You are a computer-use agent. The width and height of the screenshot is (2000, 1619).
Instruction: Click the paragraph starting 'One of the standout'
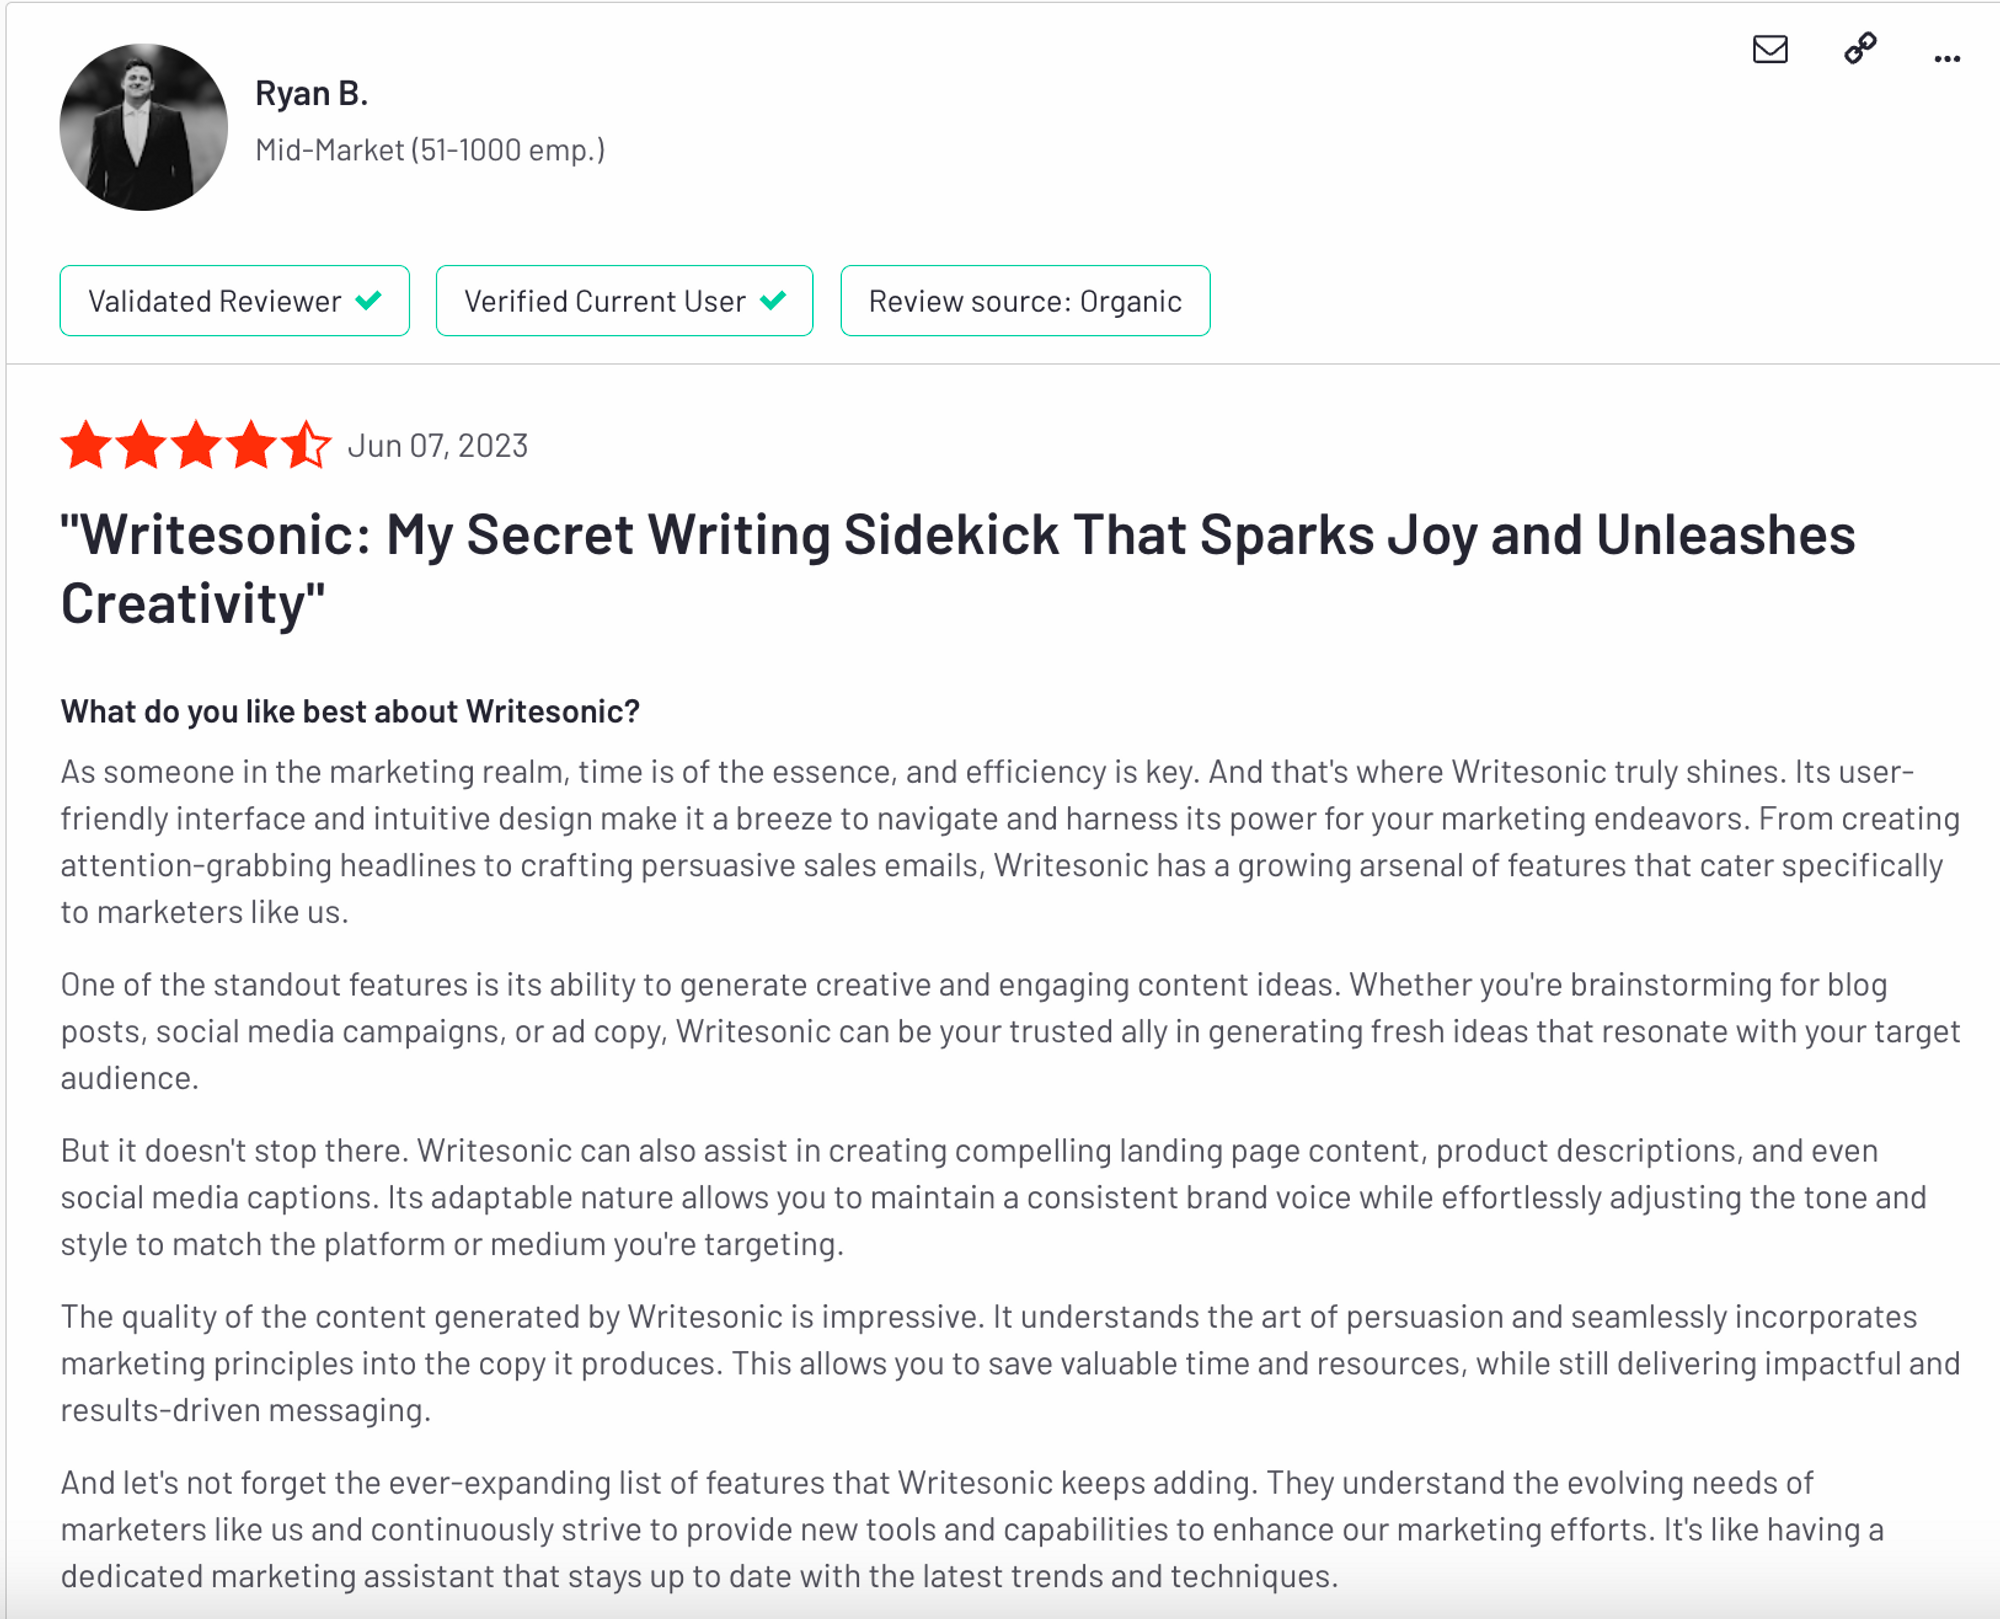point(1010,1031)
